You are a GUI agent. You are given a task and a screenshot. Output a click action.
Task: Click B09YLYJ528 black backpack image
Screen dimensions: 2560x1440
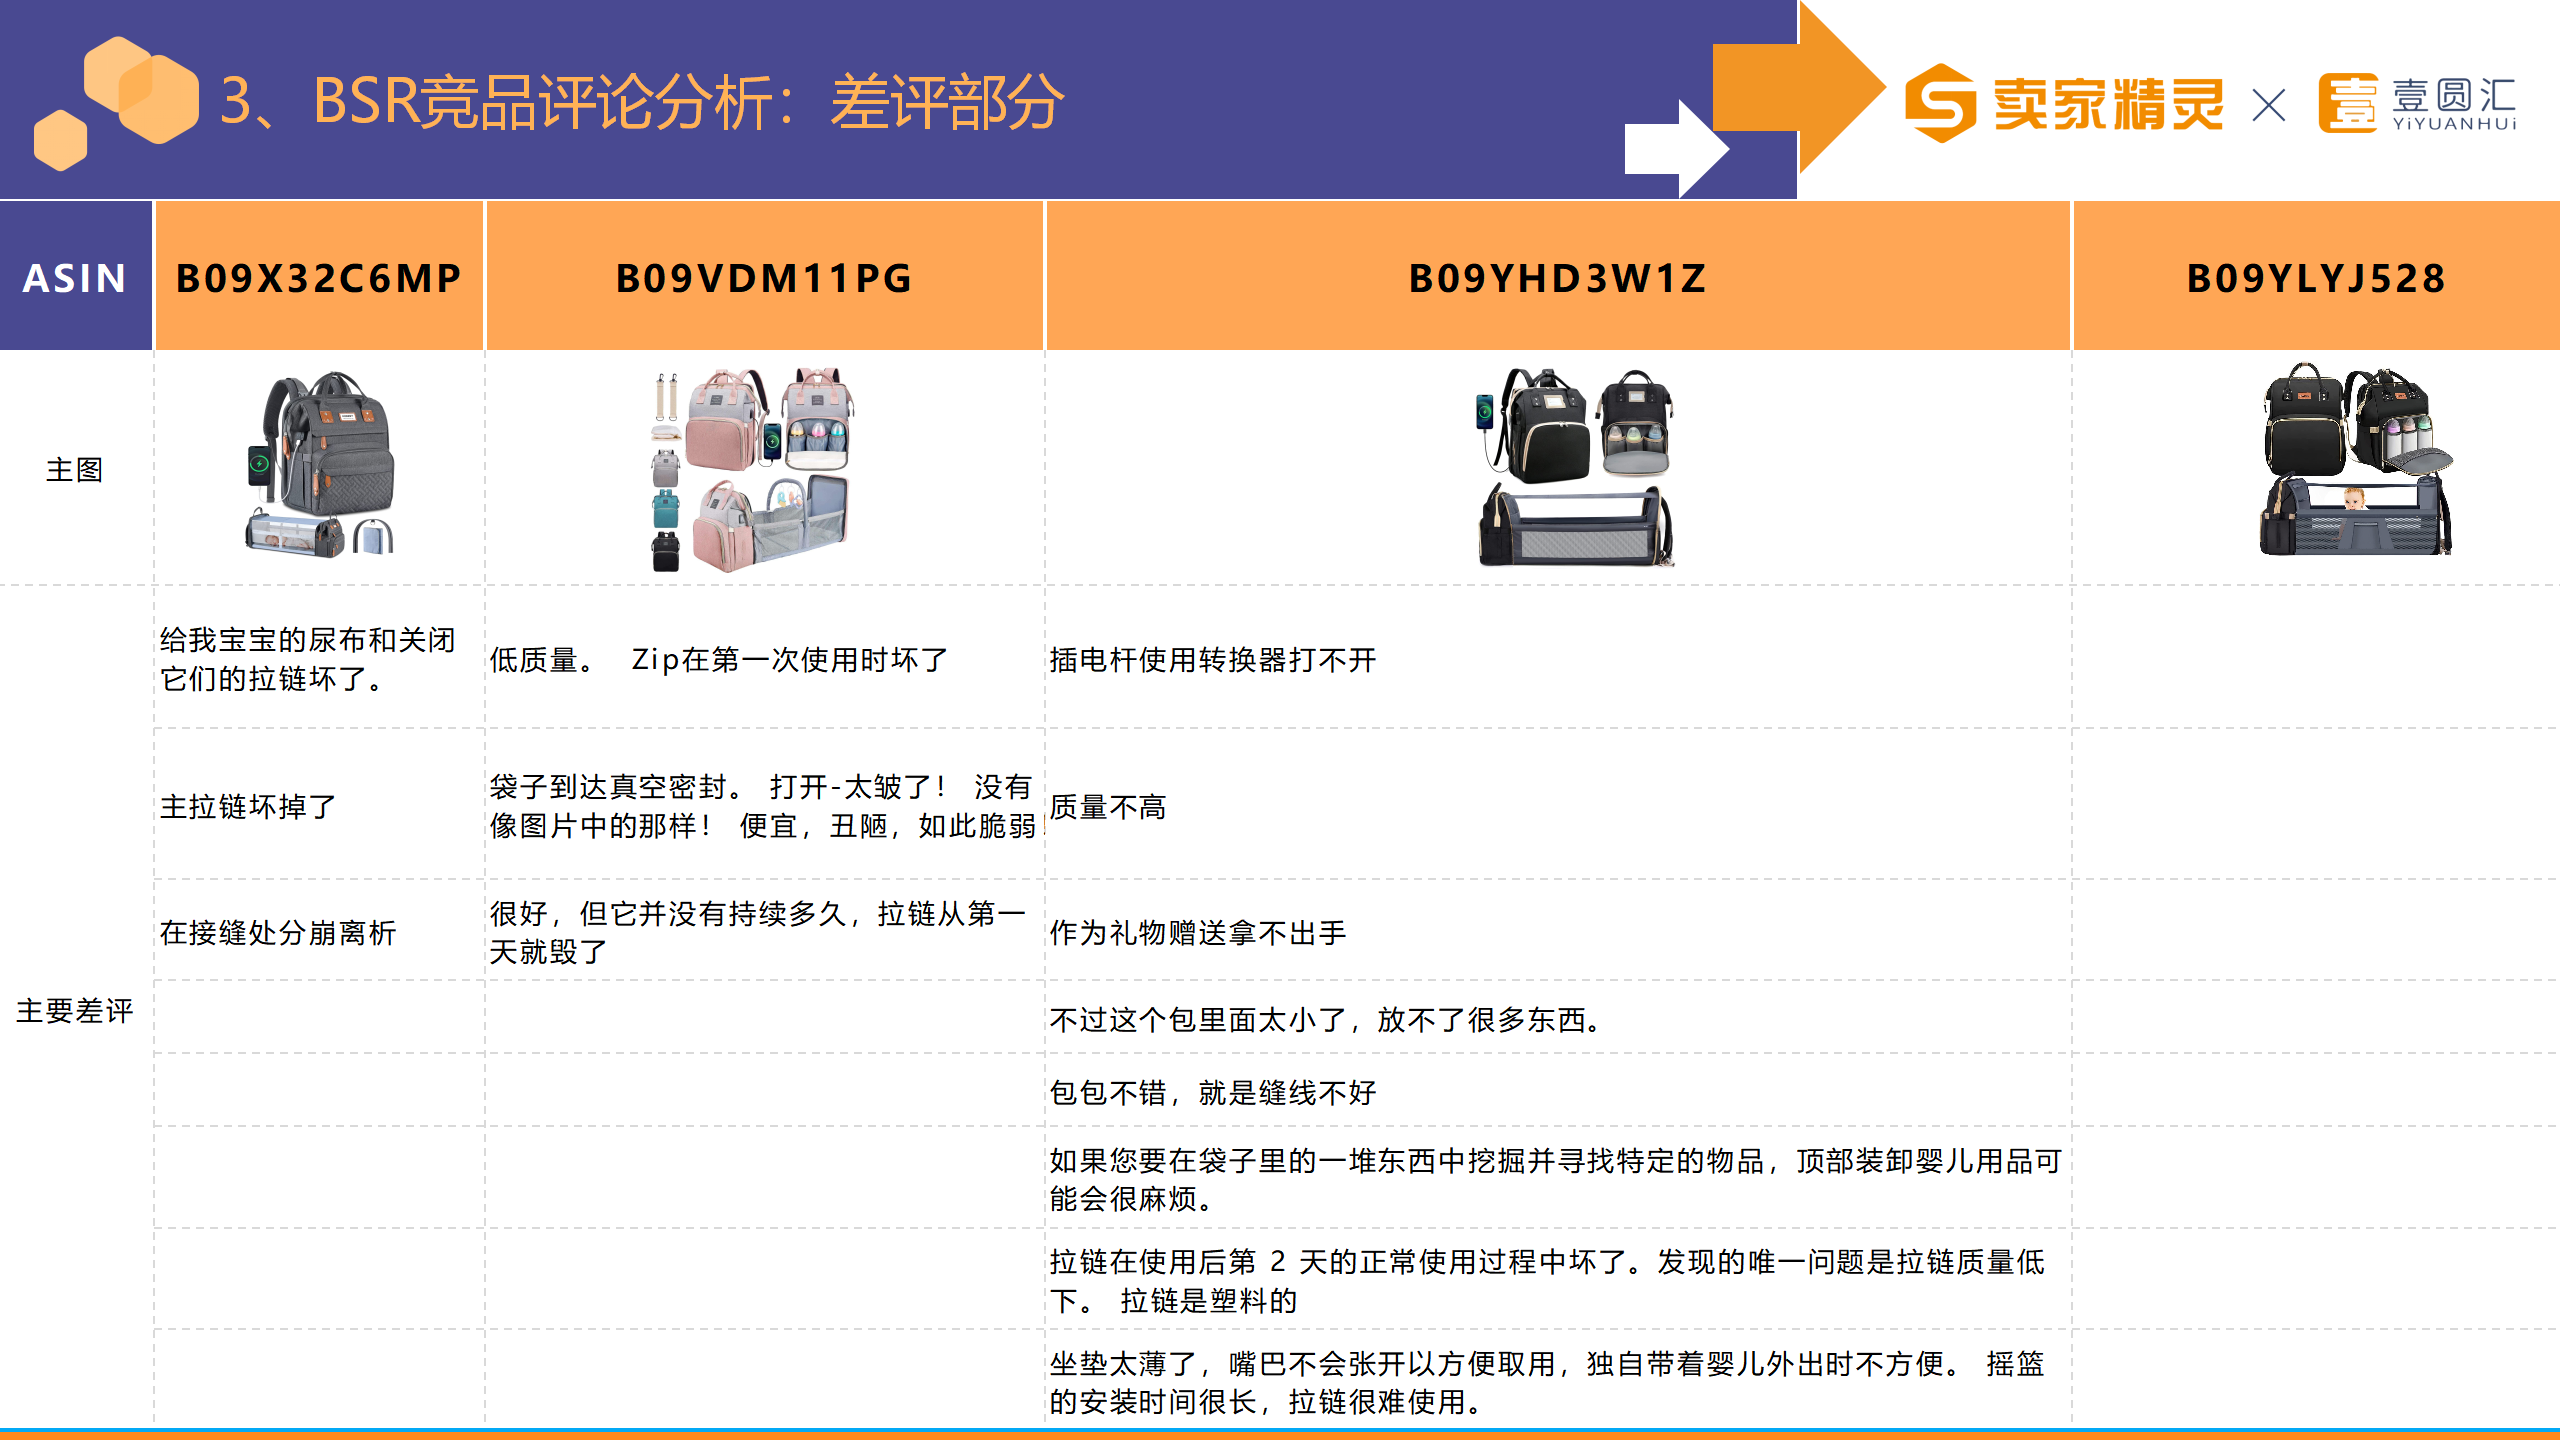pyautogui.click(x=2356, y=459)
